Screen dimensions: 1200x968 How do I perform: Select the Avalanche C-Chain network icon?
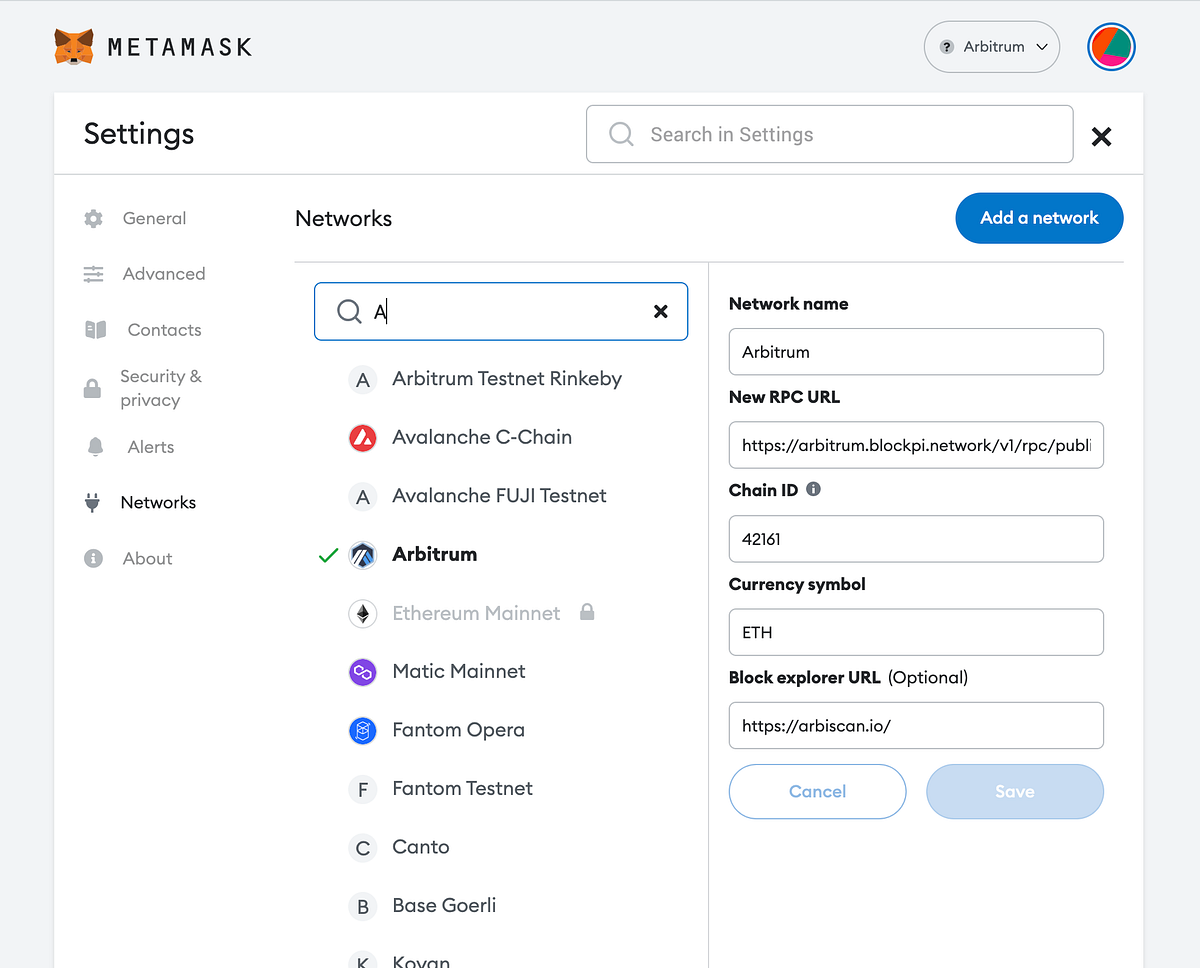click(x=362, y=437)
